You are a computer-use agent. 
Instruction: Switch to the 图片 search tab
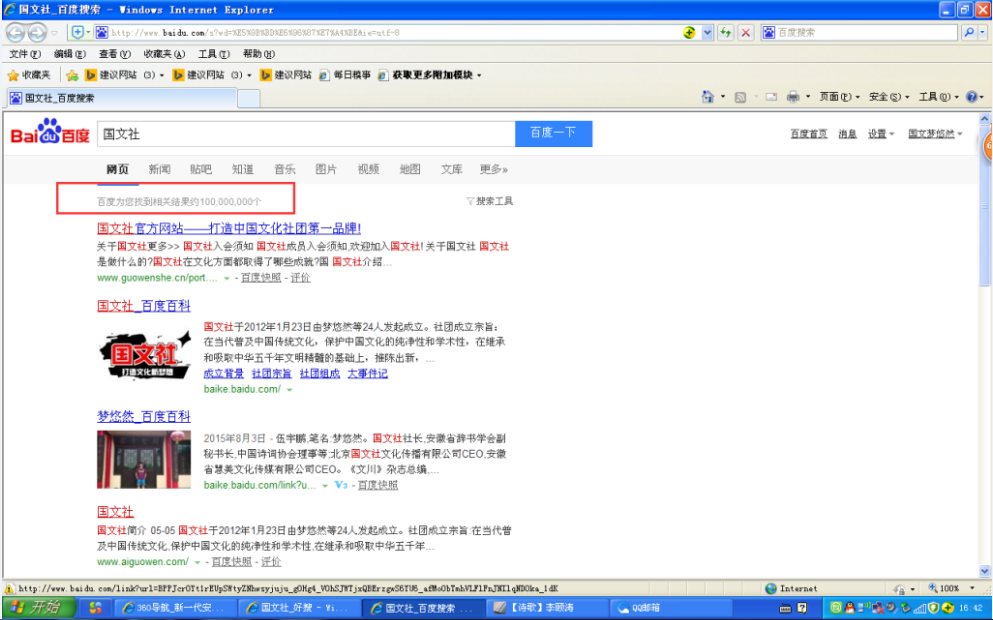326,169
